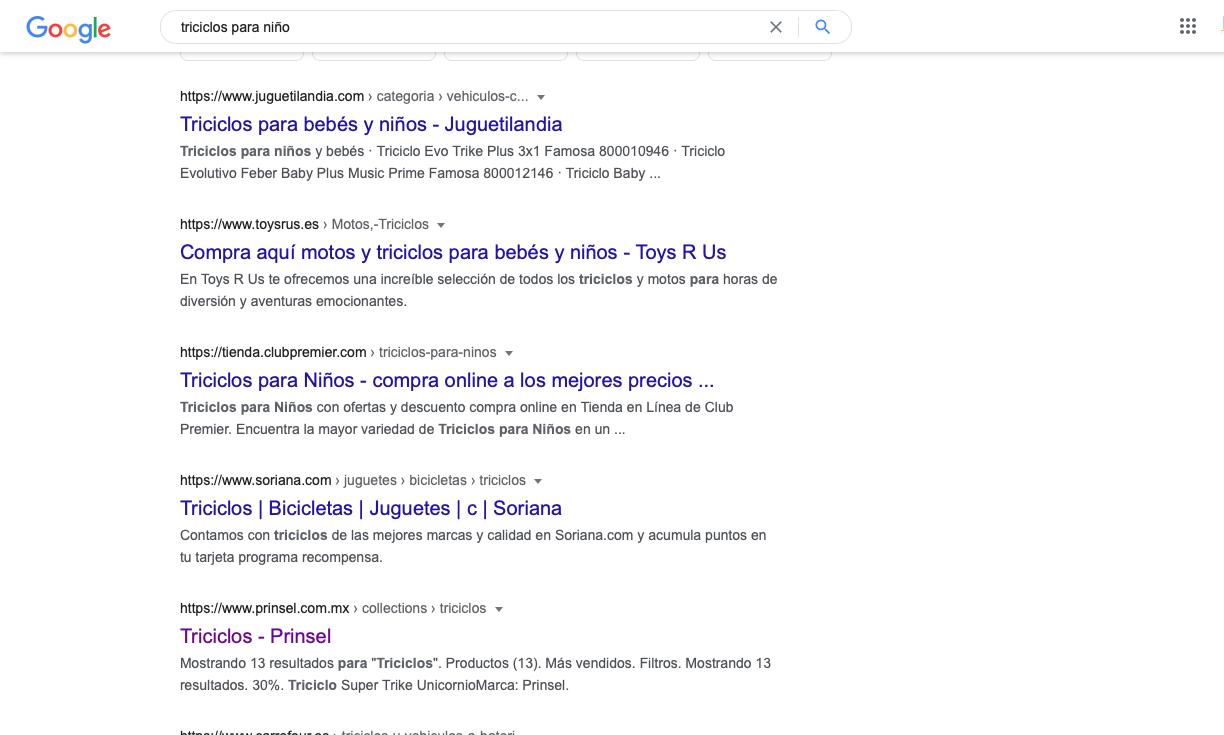Expand options arrow next to juguetilandia.com URL
The image size is (1224, 735).
pos(541,97)
